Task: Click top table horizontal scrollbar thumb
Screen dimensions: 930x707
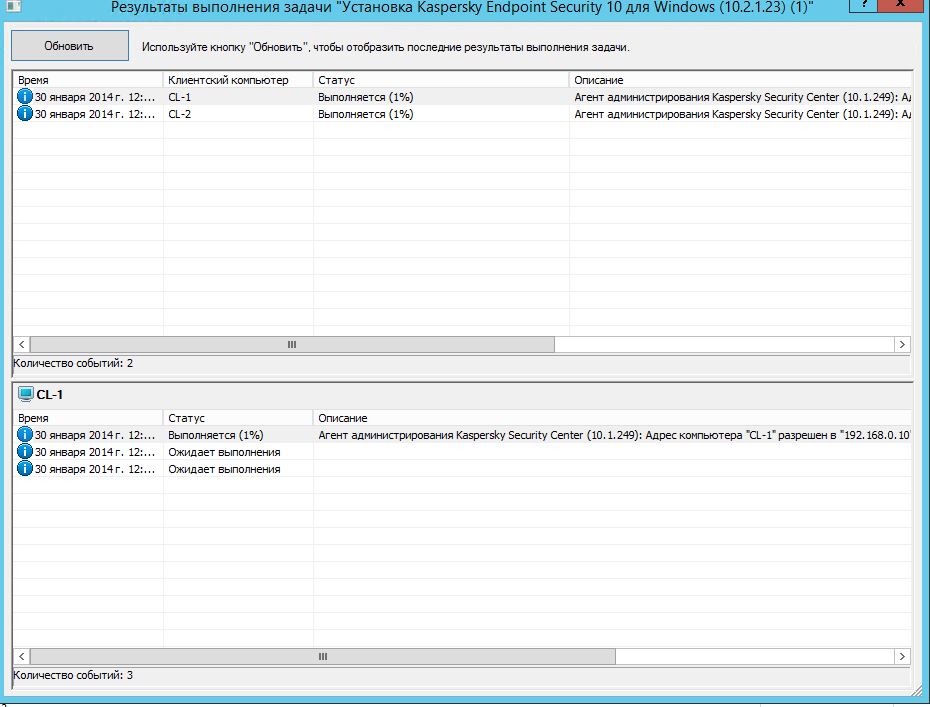Action: click(x=292, y=345)
